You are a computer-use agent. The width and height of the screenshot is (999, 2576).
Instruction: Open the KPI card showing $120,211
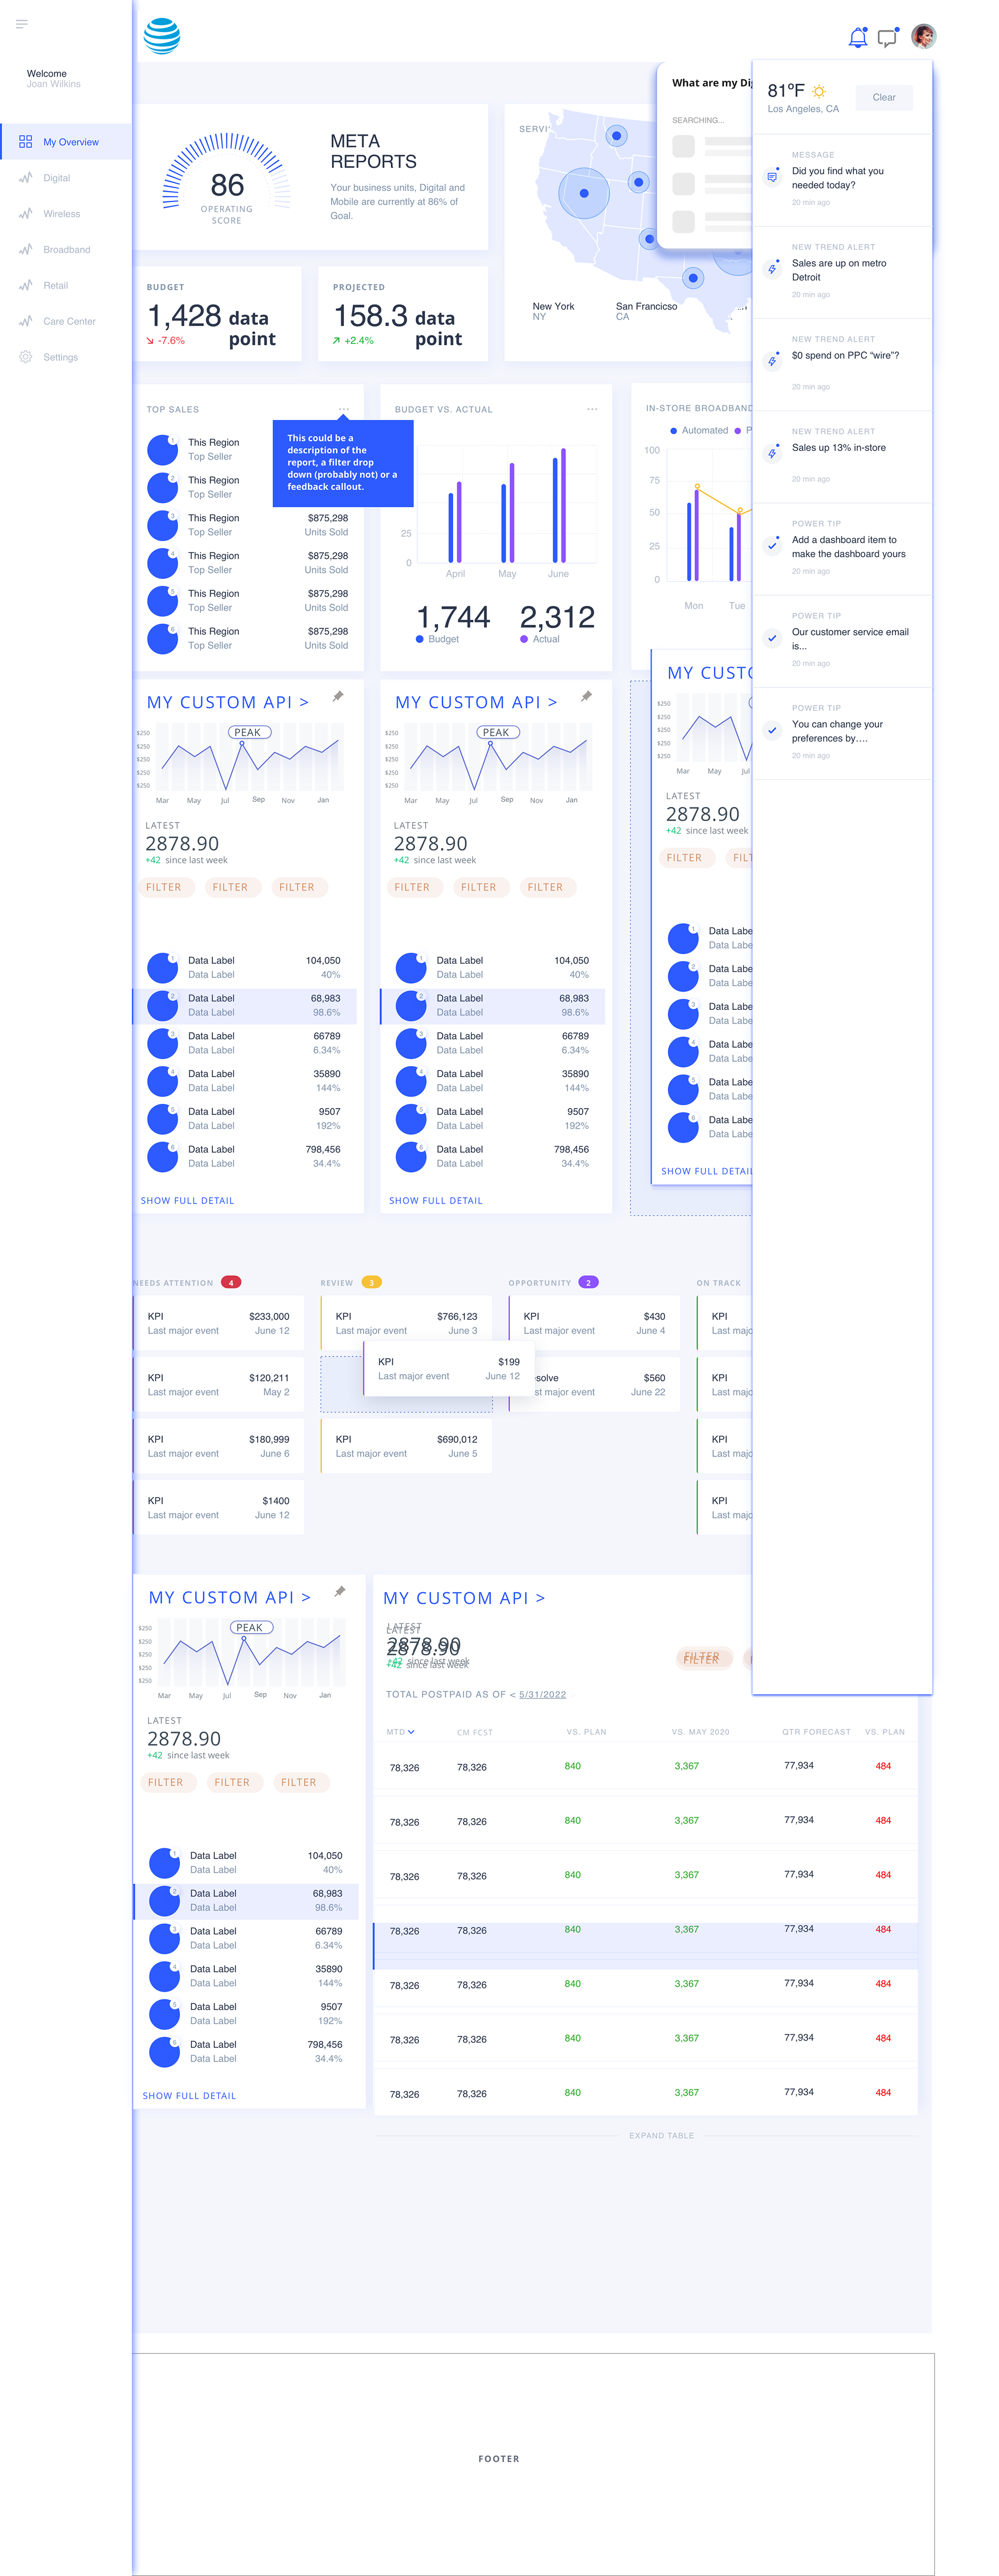218,1384
